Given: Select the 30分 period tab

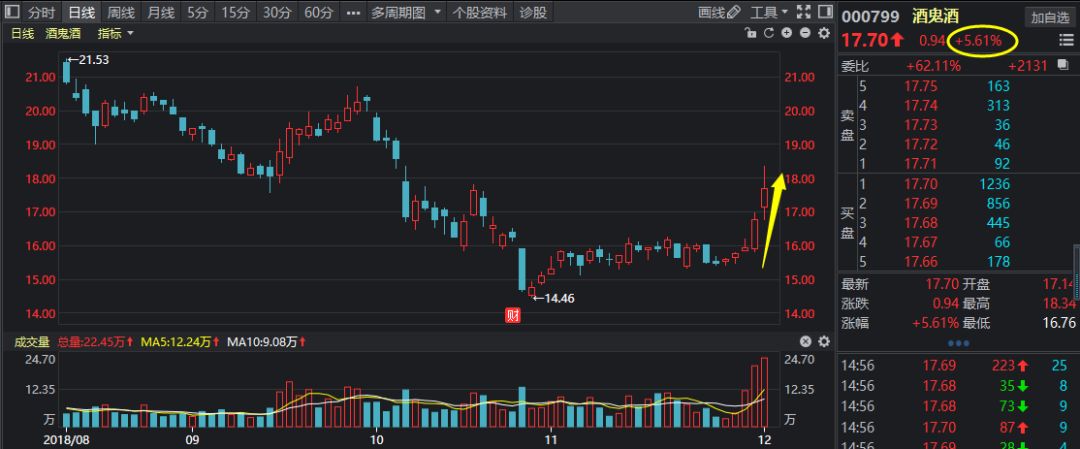Looking at the screenshot, I should 277,12.
